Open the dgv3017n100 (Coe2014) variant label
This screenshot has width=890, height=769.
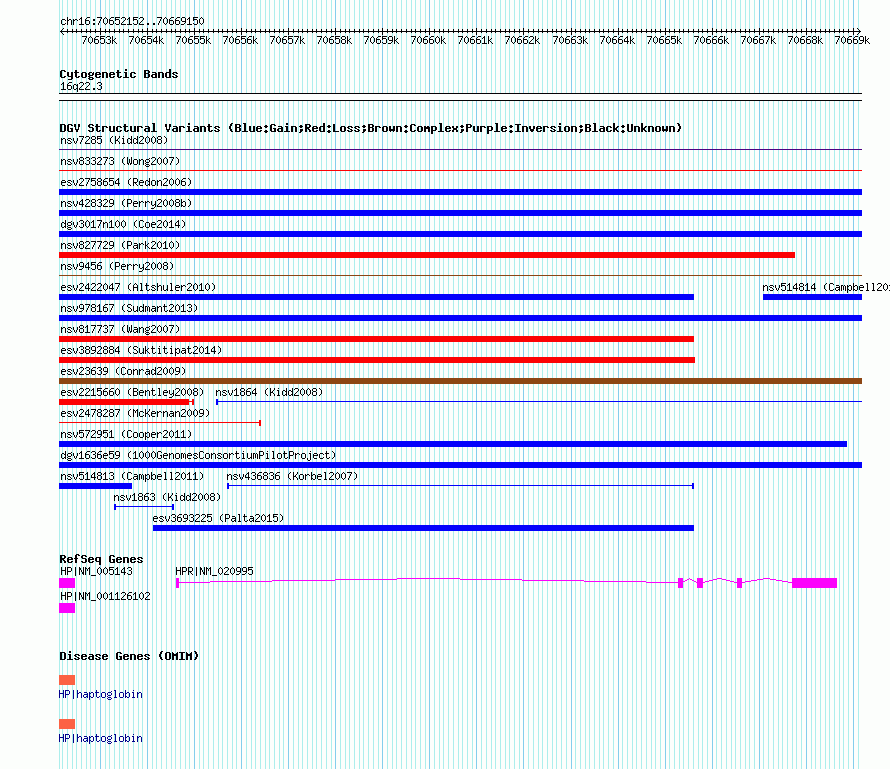click(123, 224)
